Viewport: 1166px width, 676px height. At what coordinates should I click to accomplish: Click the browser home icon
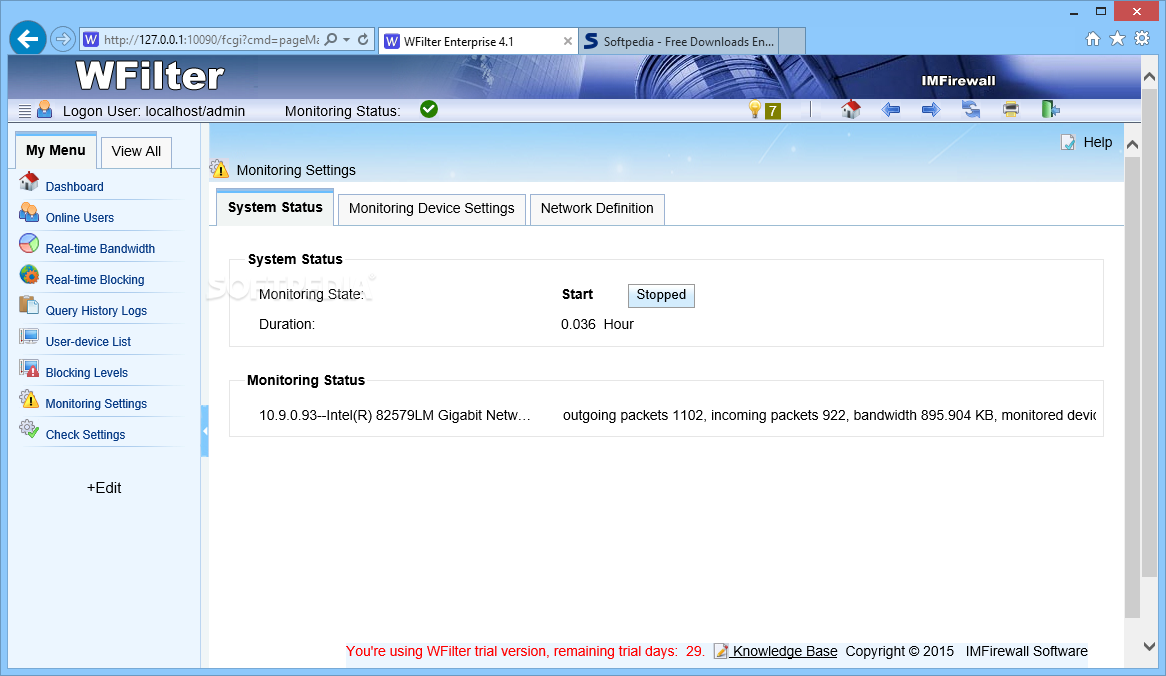[x=1092, y=39]
